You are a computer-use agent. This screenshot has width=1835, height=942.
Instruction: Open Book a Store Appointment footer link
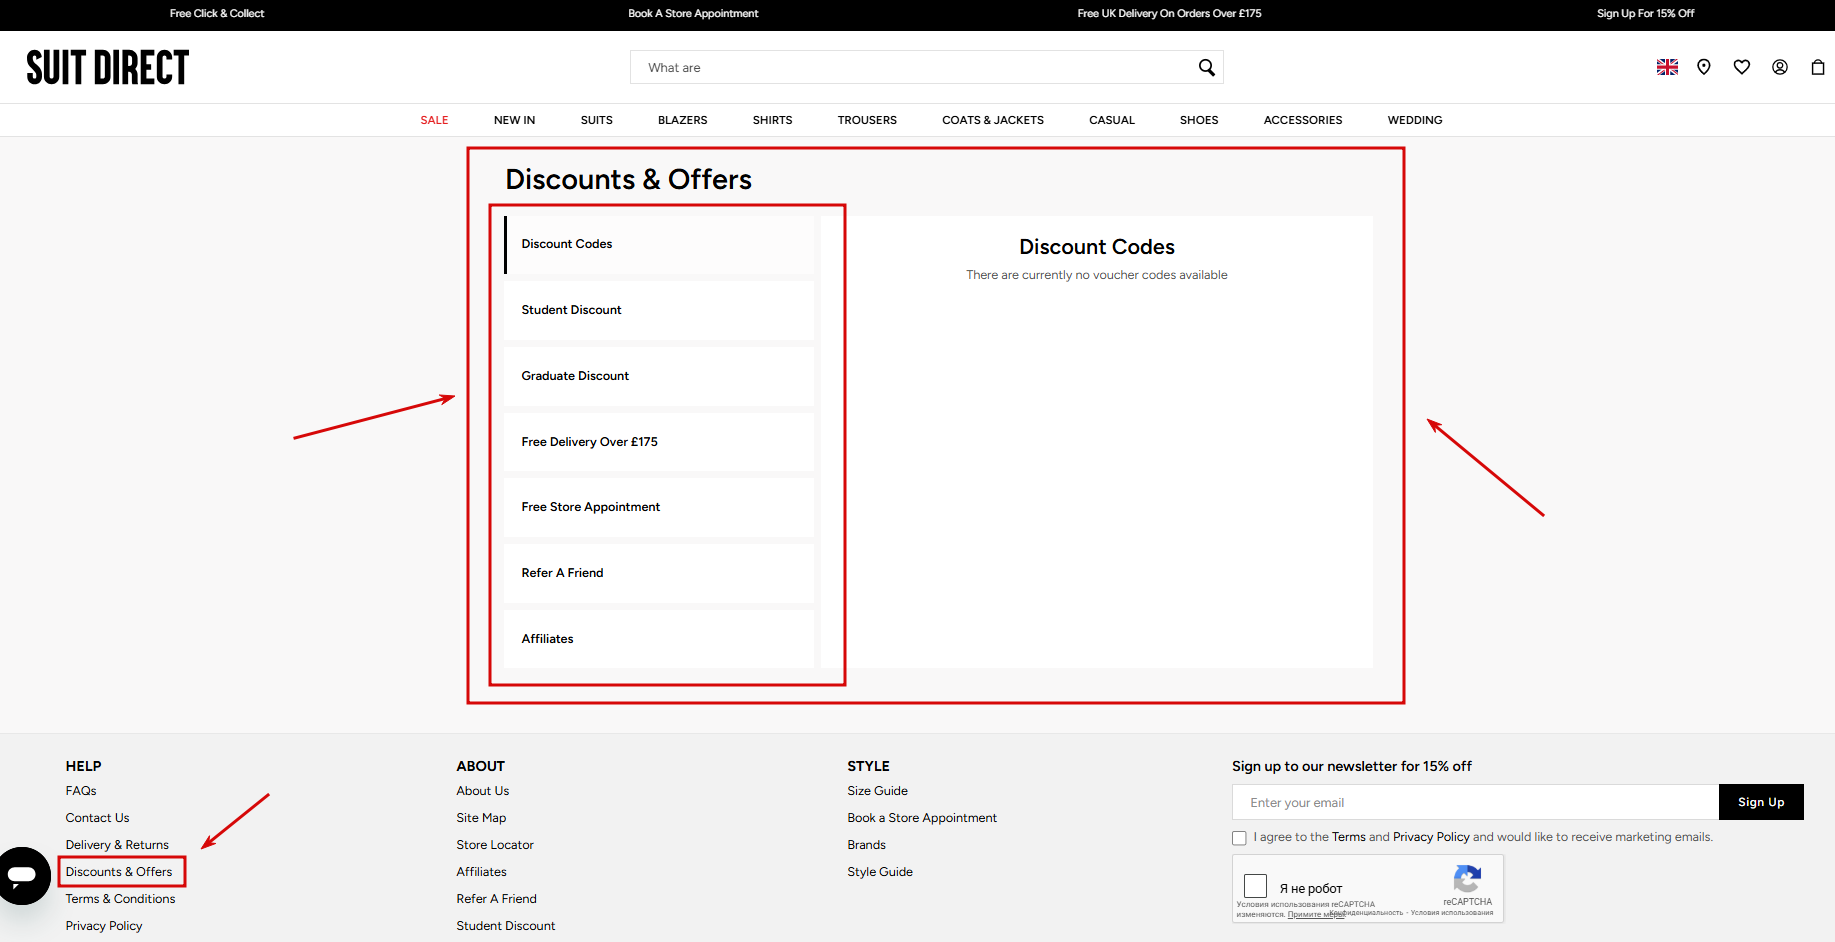click(922, 818)
